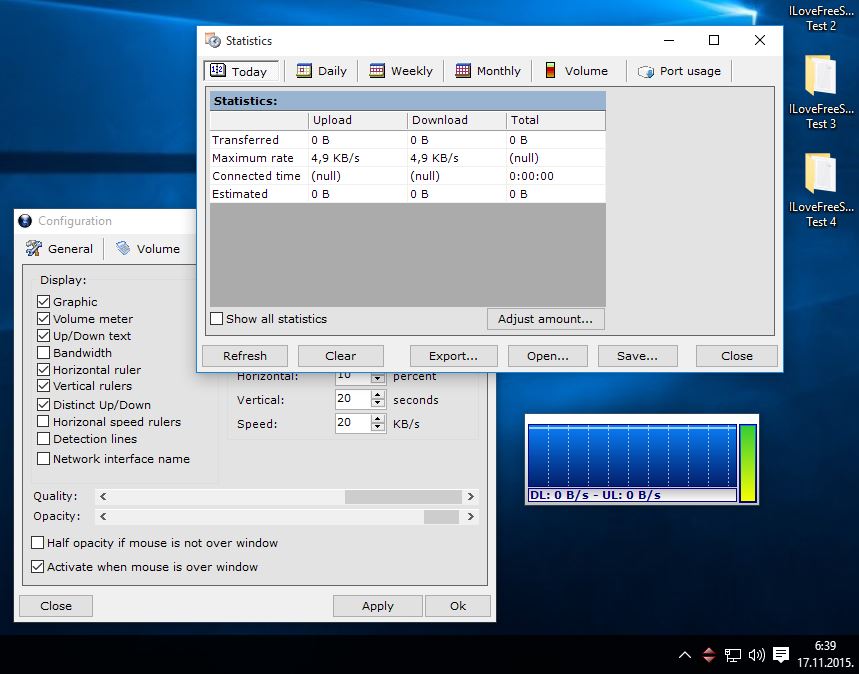Image resolution: width=859 pixels, height=674 pixels.
Task: Click the Port usage tab icon
Action: [646, 71]
